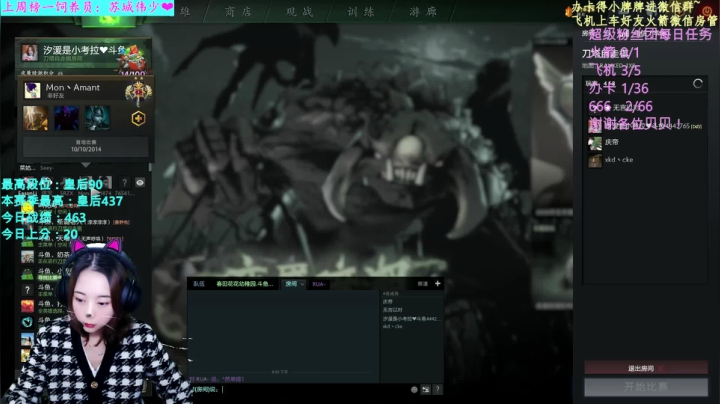The height and width of the screenshot is (404, 720).
Task: Focus the lobby chat input field
Action: tap(298, 389)
